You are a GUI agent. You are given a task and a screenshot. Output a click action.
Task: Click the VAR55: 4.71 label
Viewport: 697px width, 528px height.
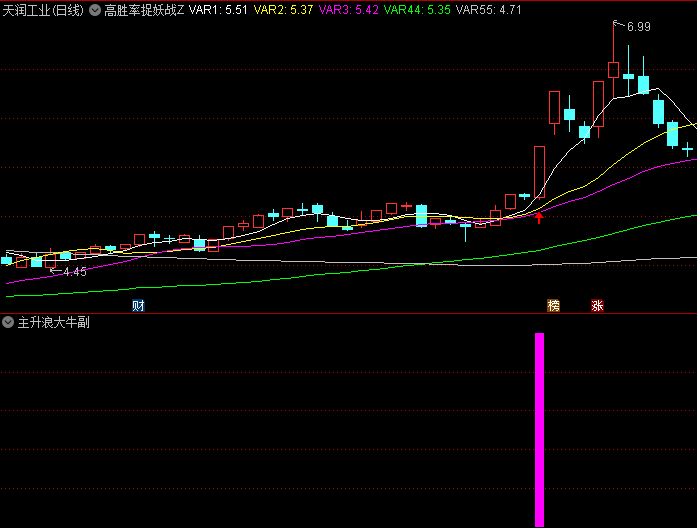pos(489,10)
